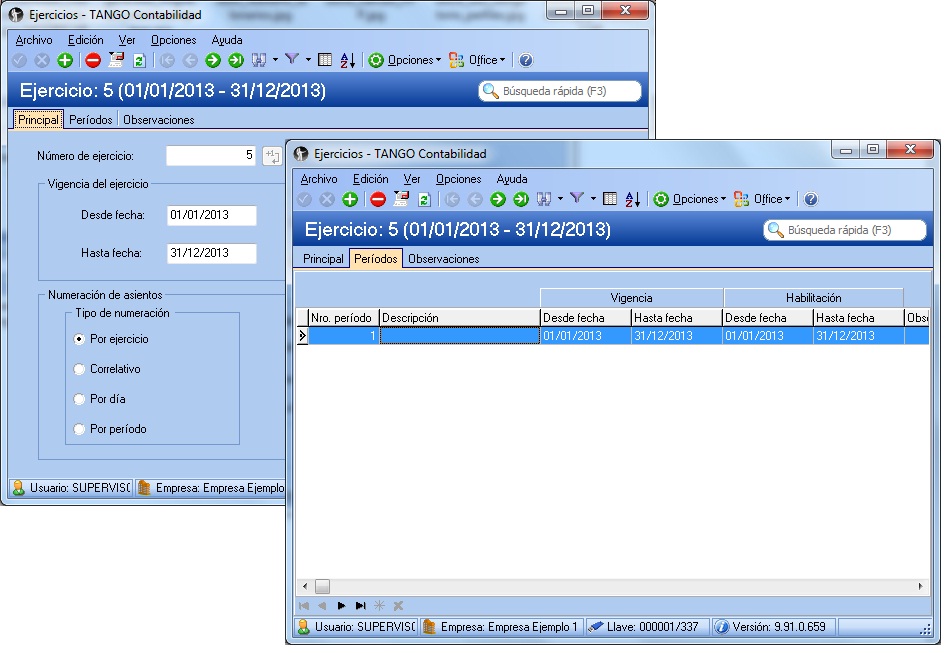The width and height of the screenshot is (949, 653).
Task: Click the clipboard copy icon in back window
Action: coord(116,59)
